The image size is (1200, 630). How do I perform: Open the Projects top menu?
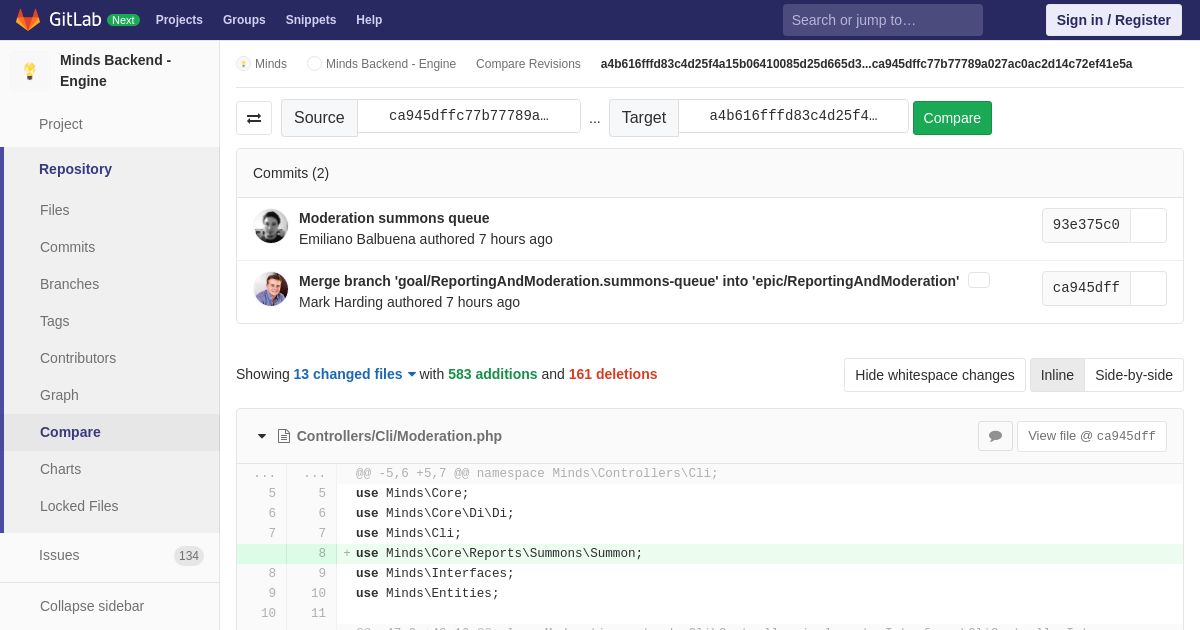coord(179,20)
